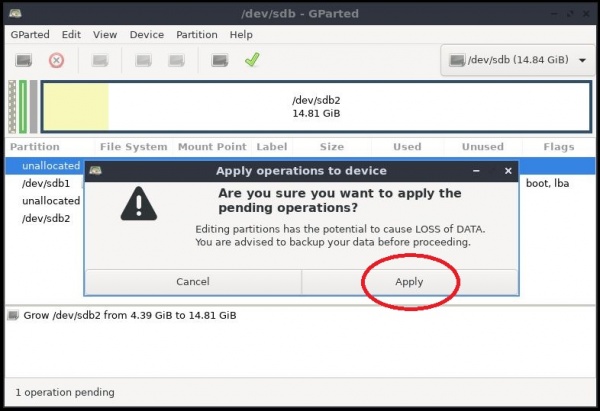The height and width of the screenshot is (411, 600).
Task: Click the Undo last operation toolbar icon
Action: (219, 61)
